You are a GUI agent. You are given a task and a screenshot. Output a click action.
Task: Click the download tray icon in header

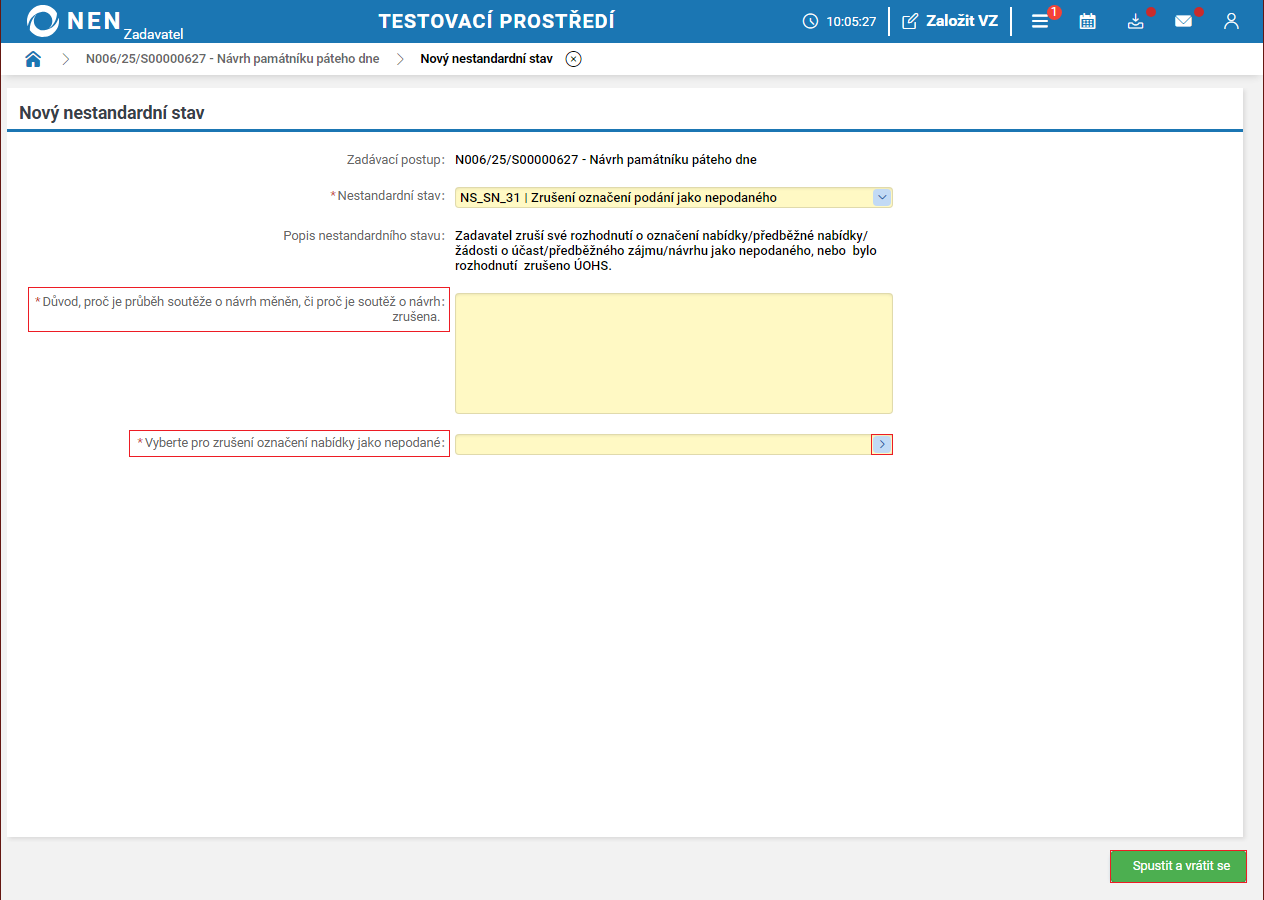point(1135,21)
